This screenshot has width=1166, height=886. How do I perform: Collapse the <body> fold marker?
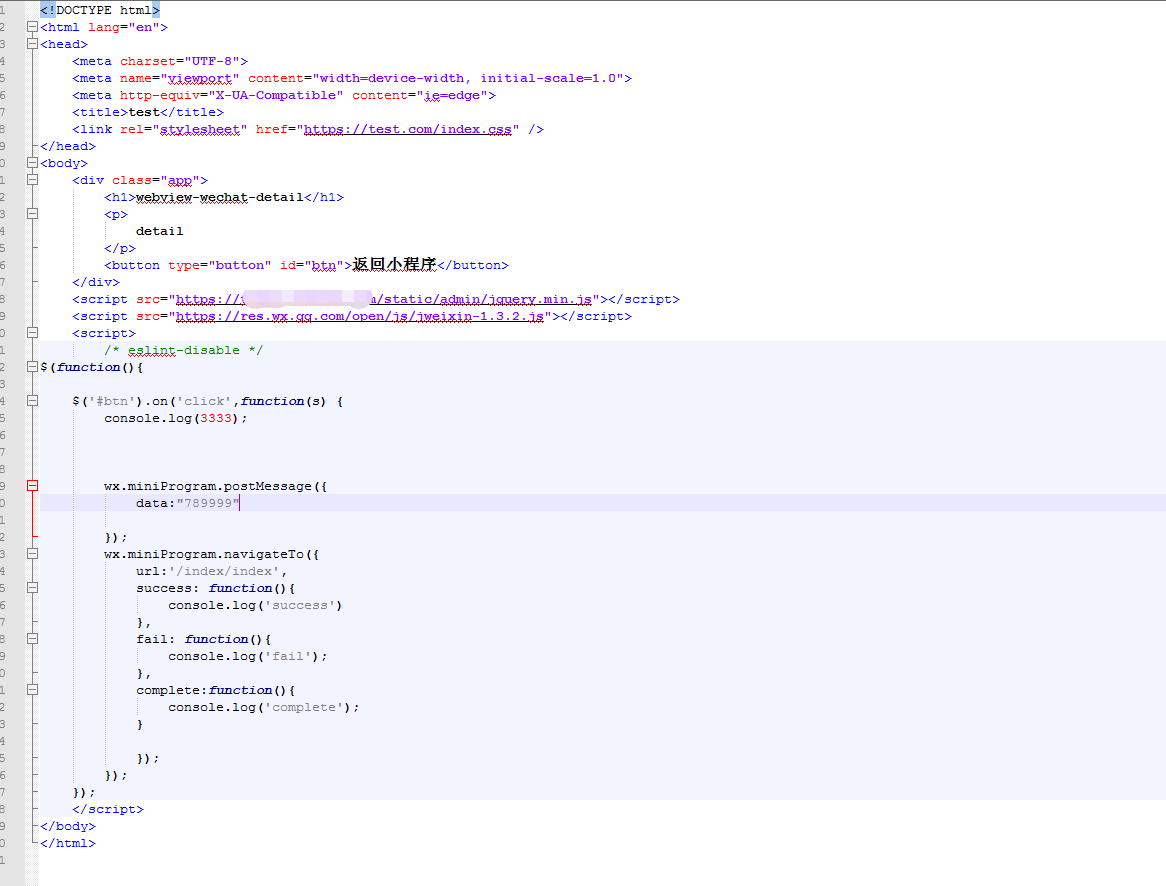[32, 163]
